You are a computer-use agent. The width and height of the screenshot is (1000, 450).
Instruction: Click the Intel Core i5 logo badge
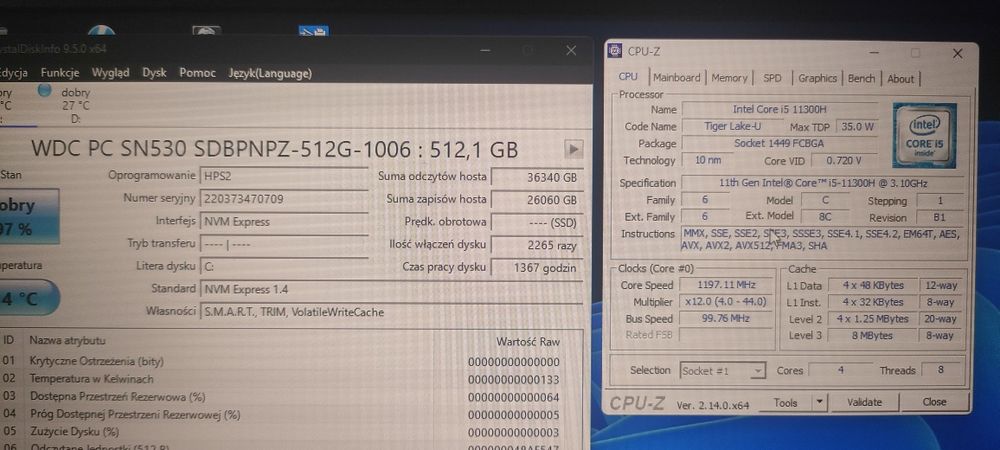pyautogui.click(x=924, y=135)
